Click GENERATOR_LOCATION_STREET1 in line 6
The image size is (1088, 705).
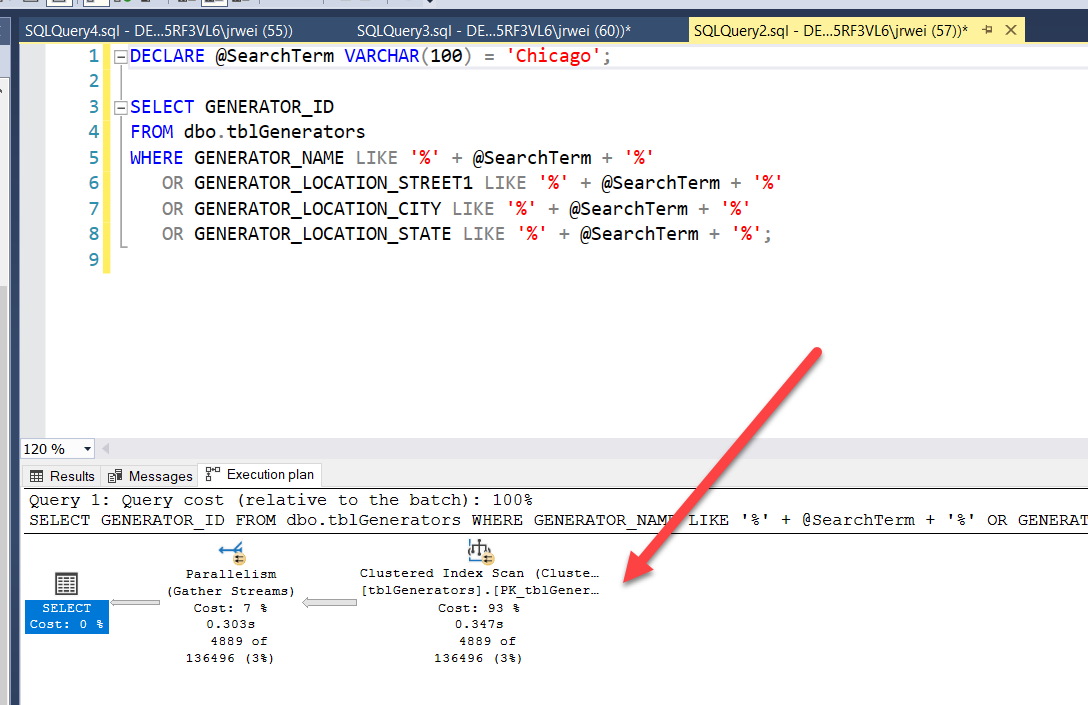point(333,183)
